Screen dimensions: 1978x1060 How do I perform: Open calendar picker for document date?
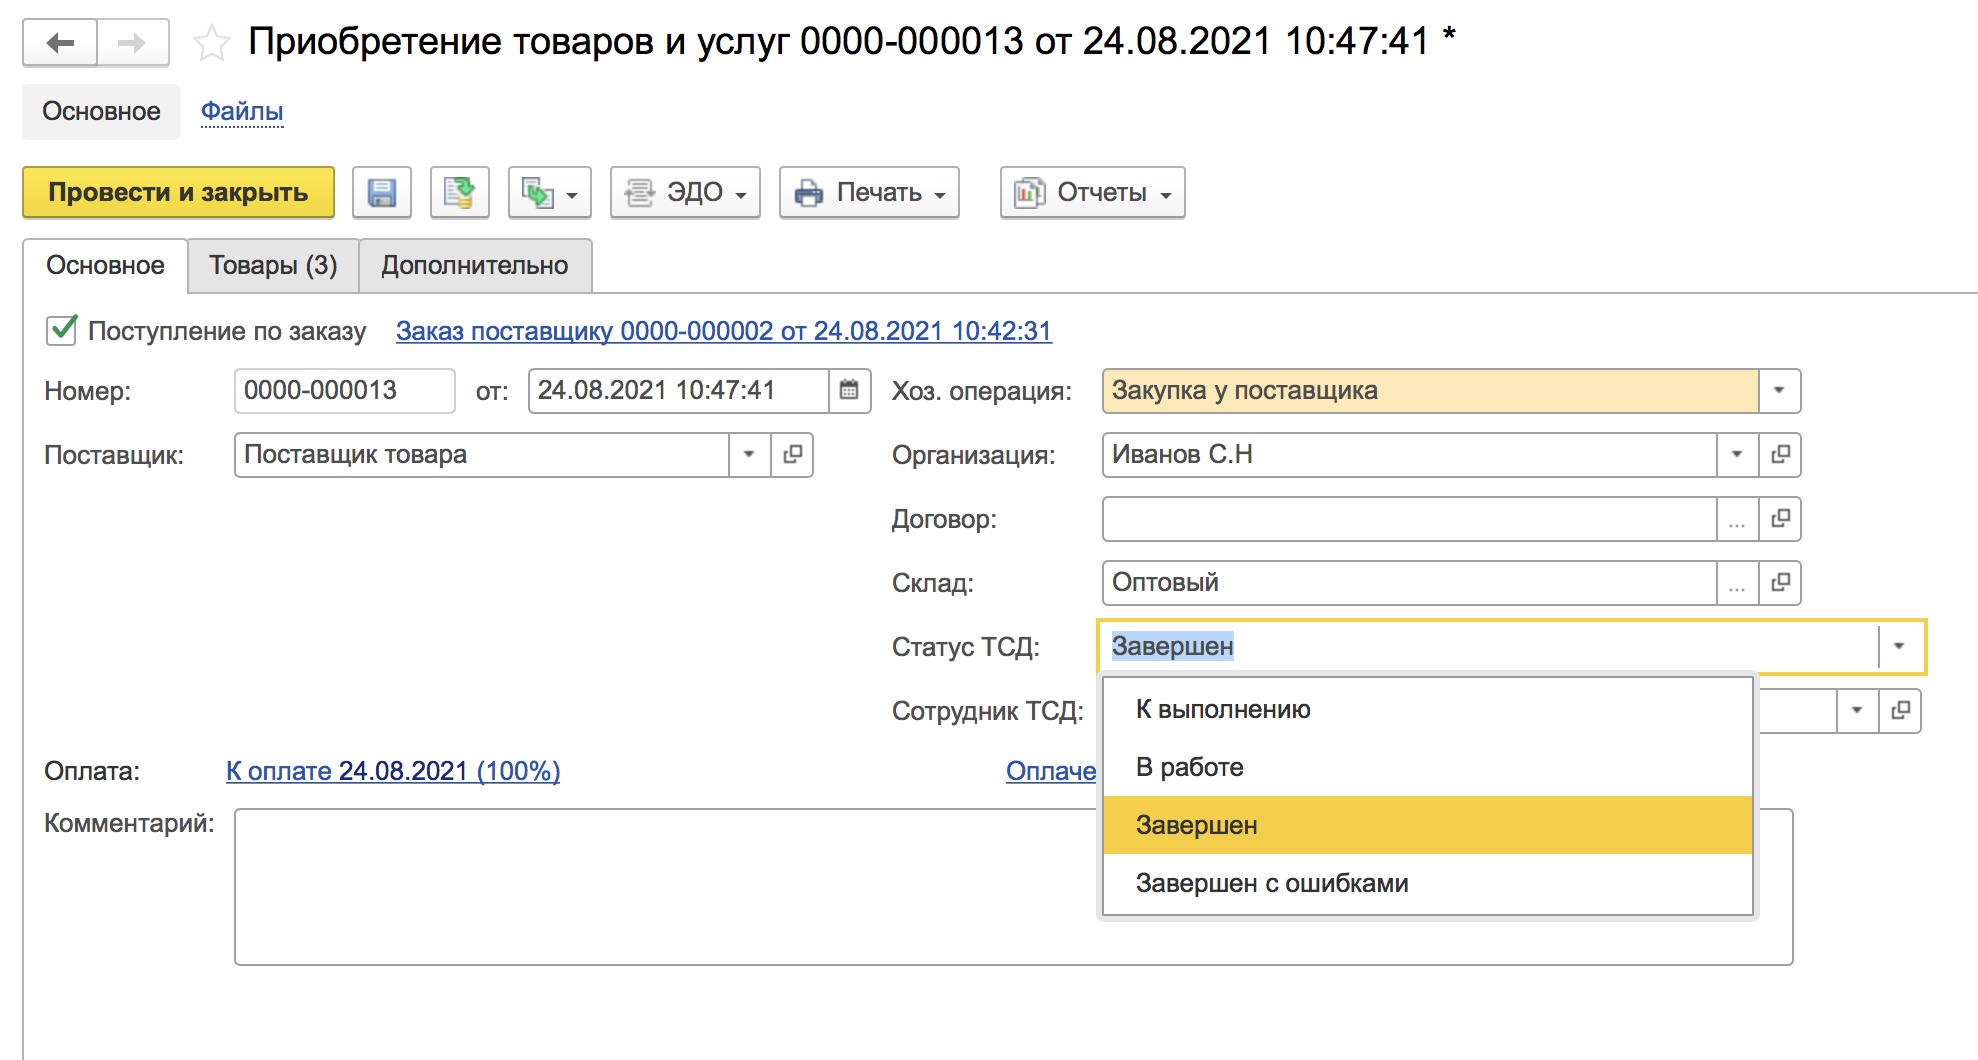point(849,390)
